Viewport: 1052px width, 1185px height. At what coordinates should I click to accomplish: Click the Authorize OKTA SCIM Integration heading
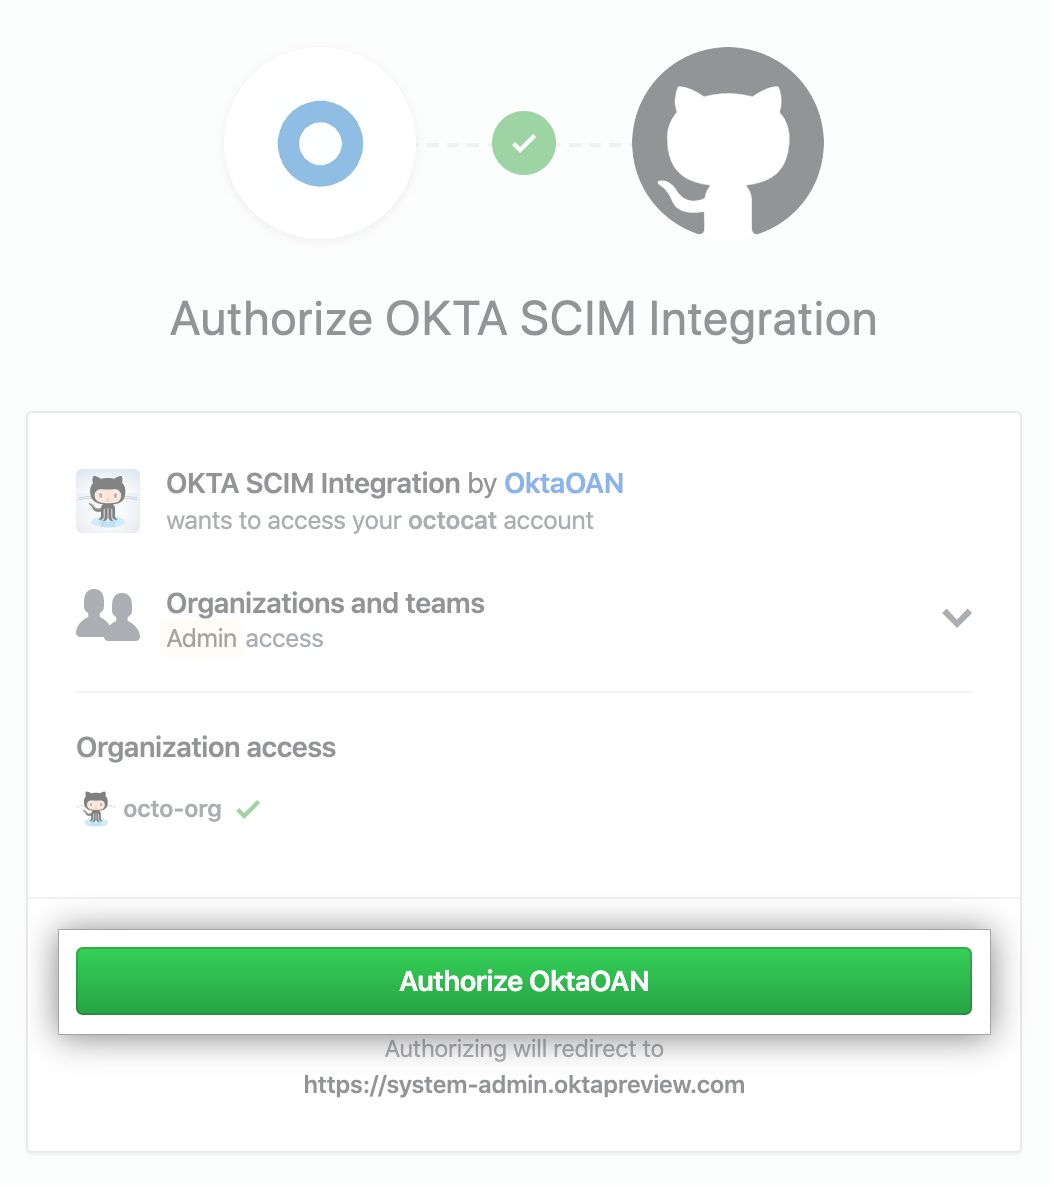(x=524, y=319)
